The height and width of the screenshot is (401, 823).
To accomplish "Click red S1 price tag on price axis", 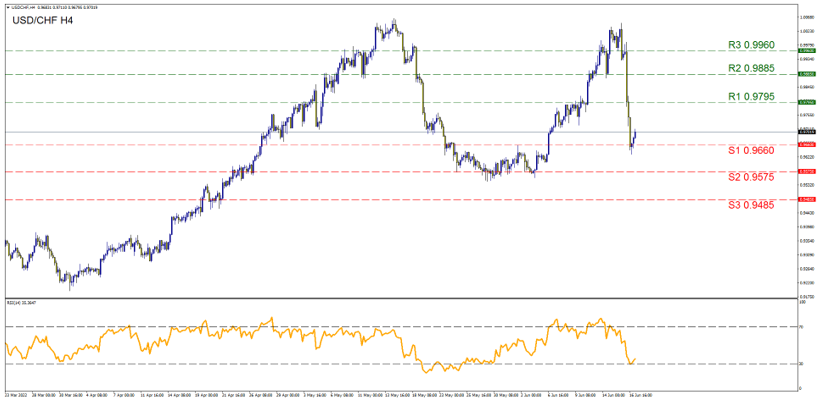I will coord(807,144).
